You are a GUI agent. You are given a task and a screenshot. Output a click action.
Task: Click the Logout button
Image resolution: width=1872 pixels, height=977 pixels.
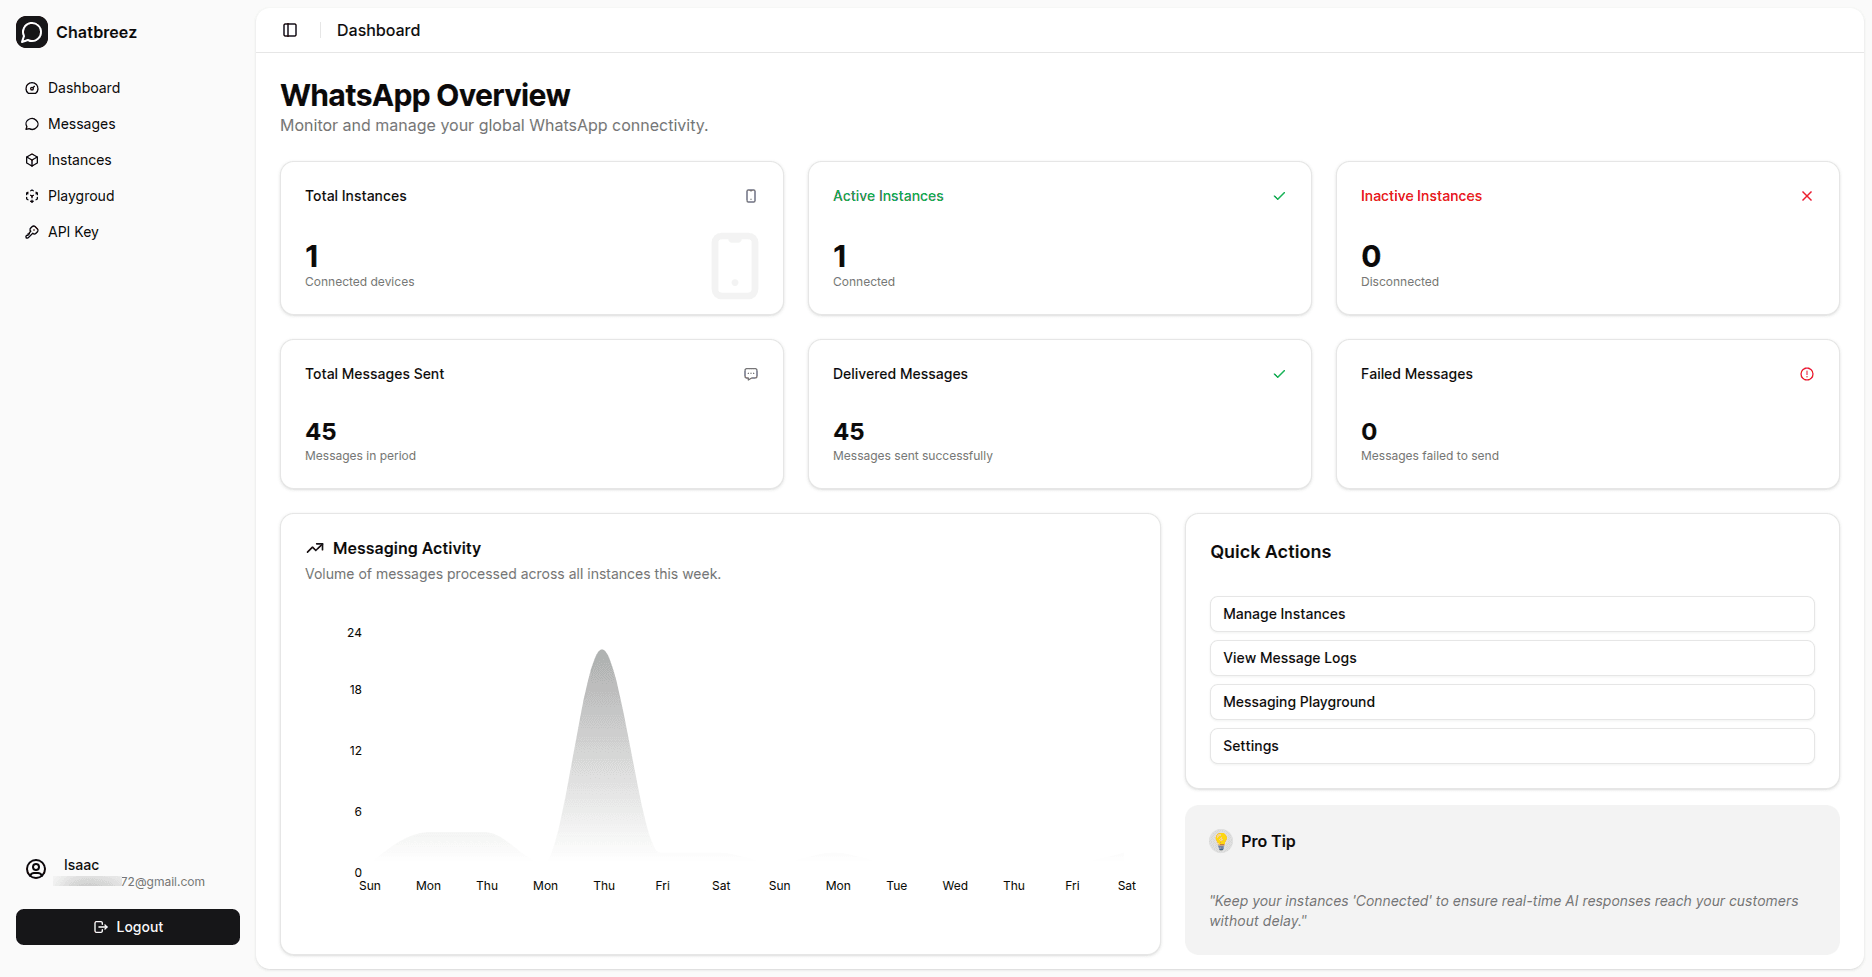128,927
